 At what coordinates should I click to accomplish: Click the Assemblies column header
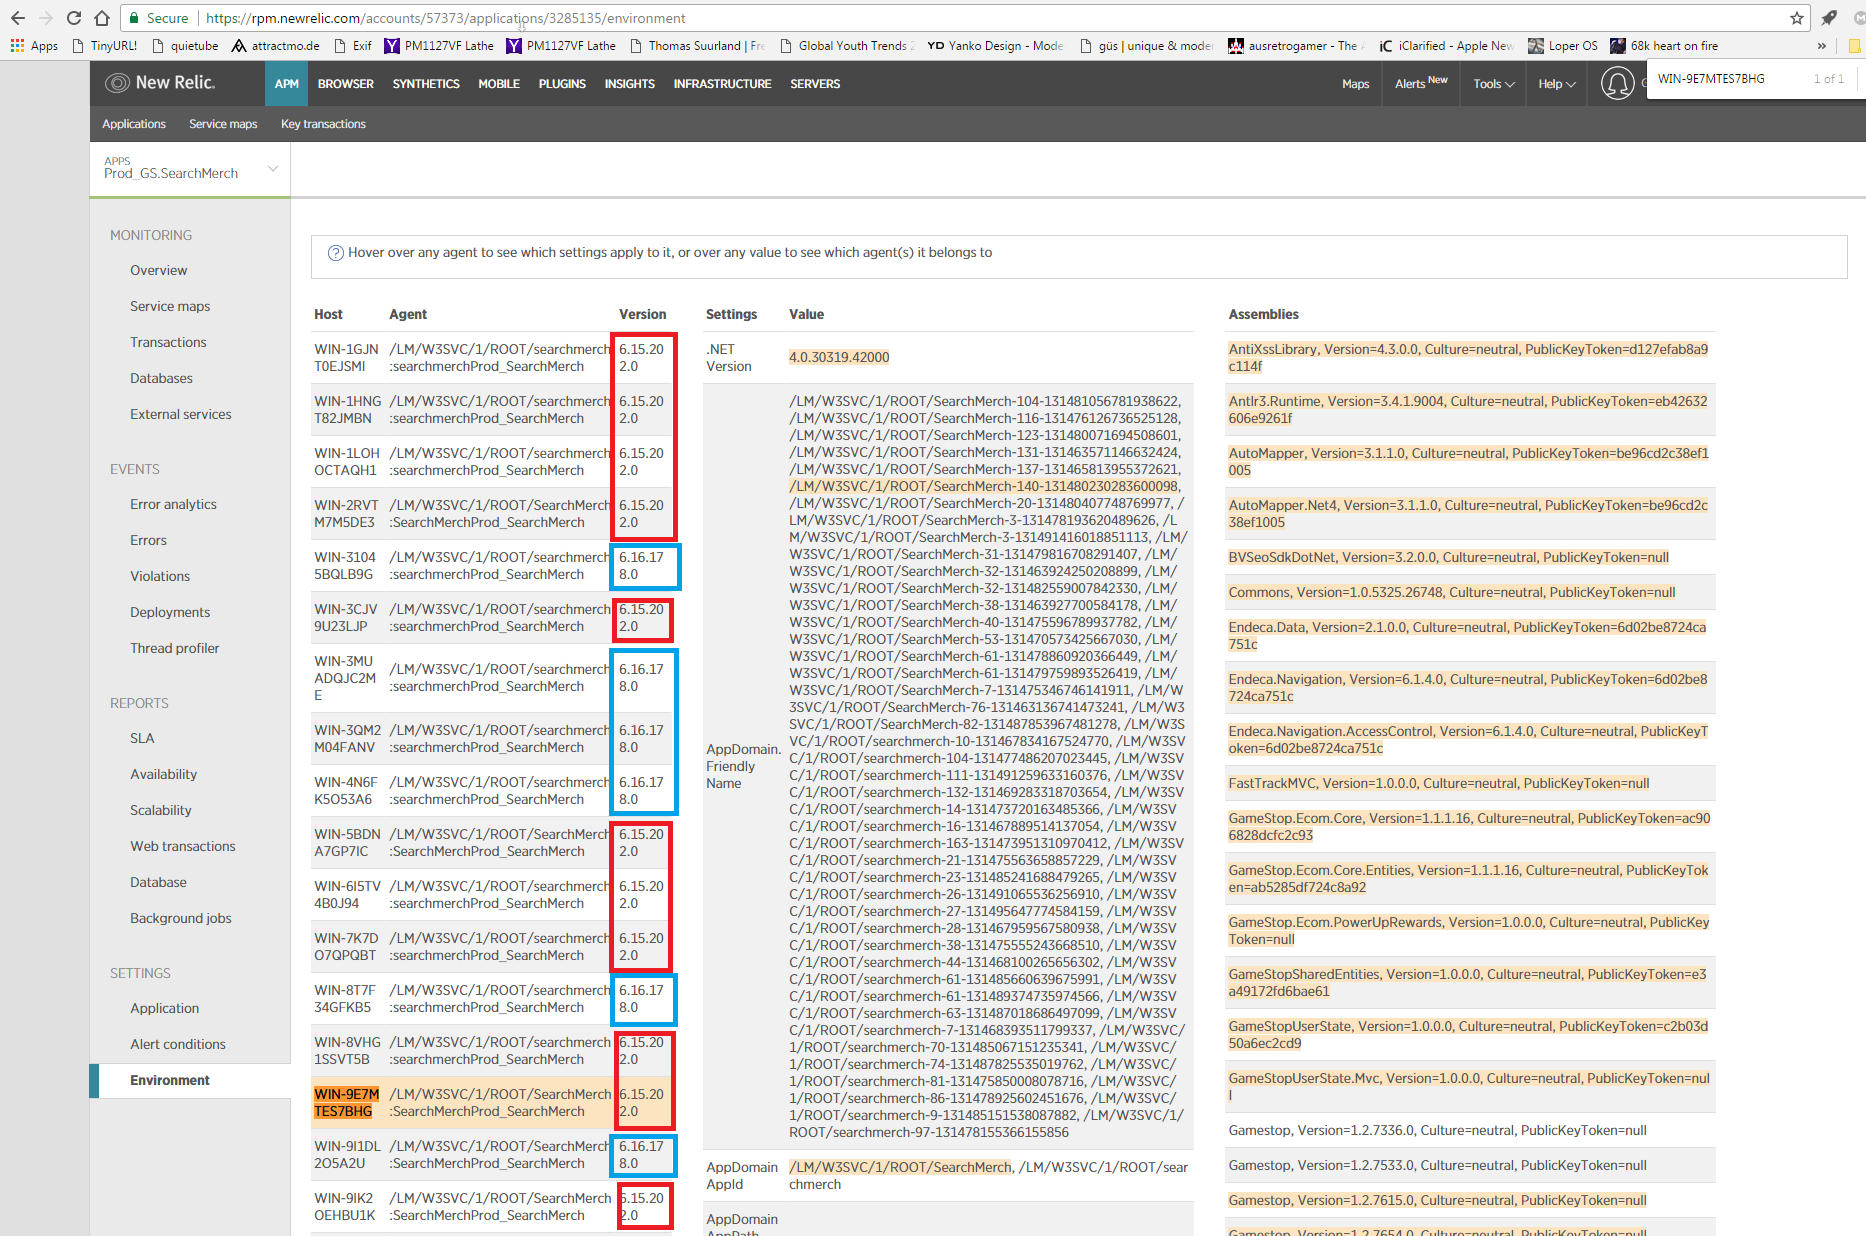1263,314
